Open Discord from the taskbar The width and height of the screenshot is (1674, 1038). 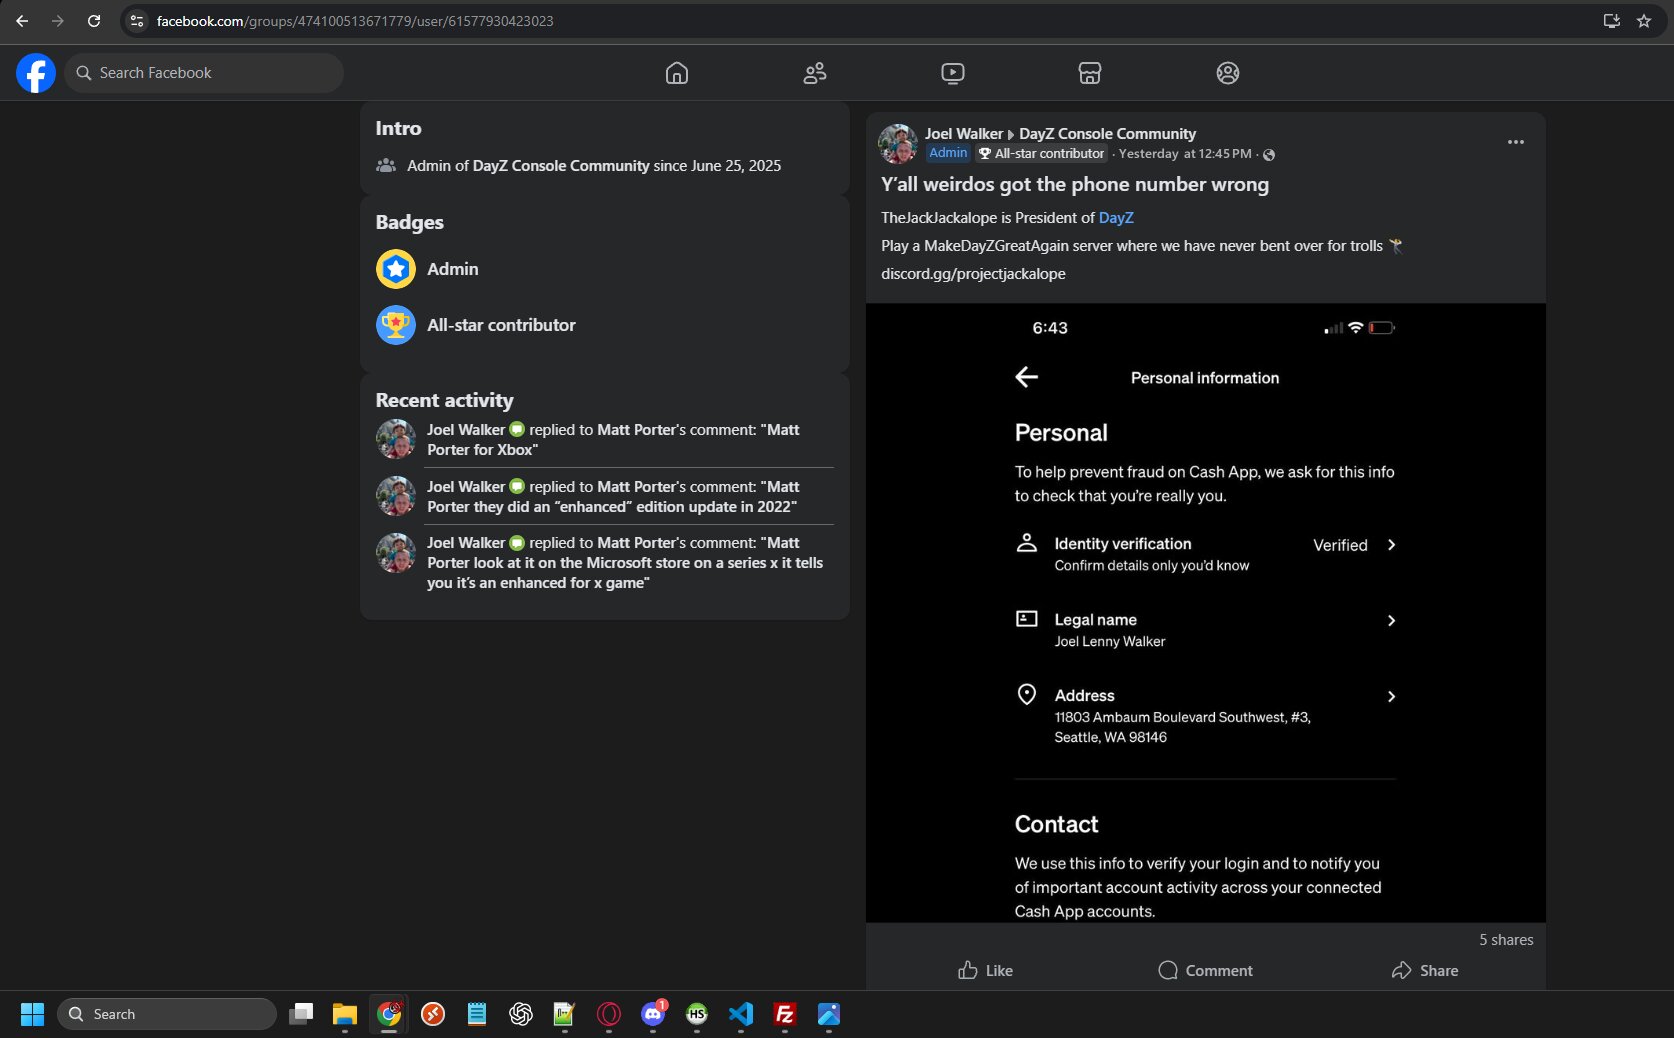pyautogui.click(x=653, y=1014)
